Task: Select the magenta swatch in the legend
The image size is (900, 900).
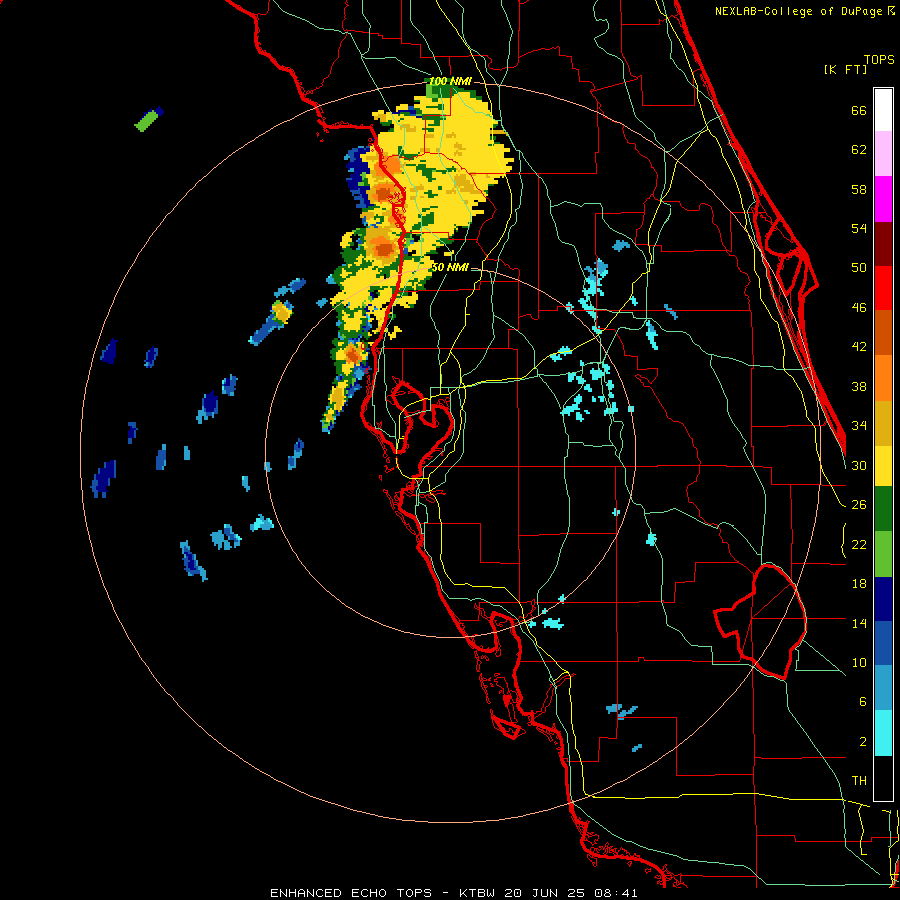Action: pyautogui.click(x=883, y=199)
